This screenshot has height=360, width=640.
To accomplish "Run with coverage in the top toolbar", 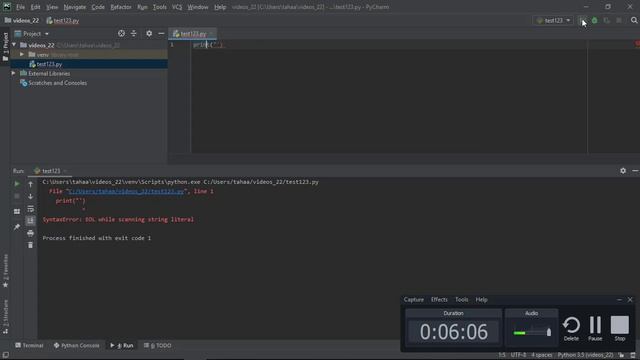I will [607, 20].
